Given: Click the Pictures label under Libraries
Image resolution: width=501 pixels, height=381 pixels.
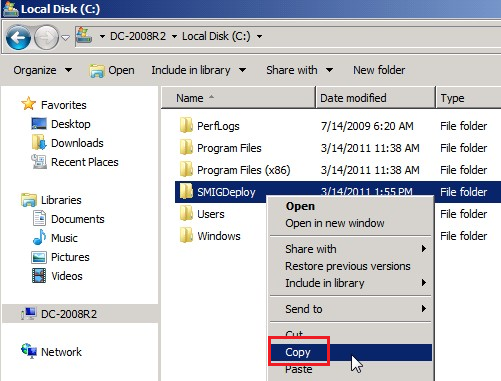Looking at the screenshot, I should 70,257.
